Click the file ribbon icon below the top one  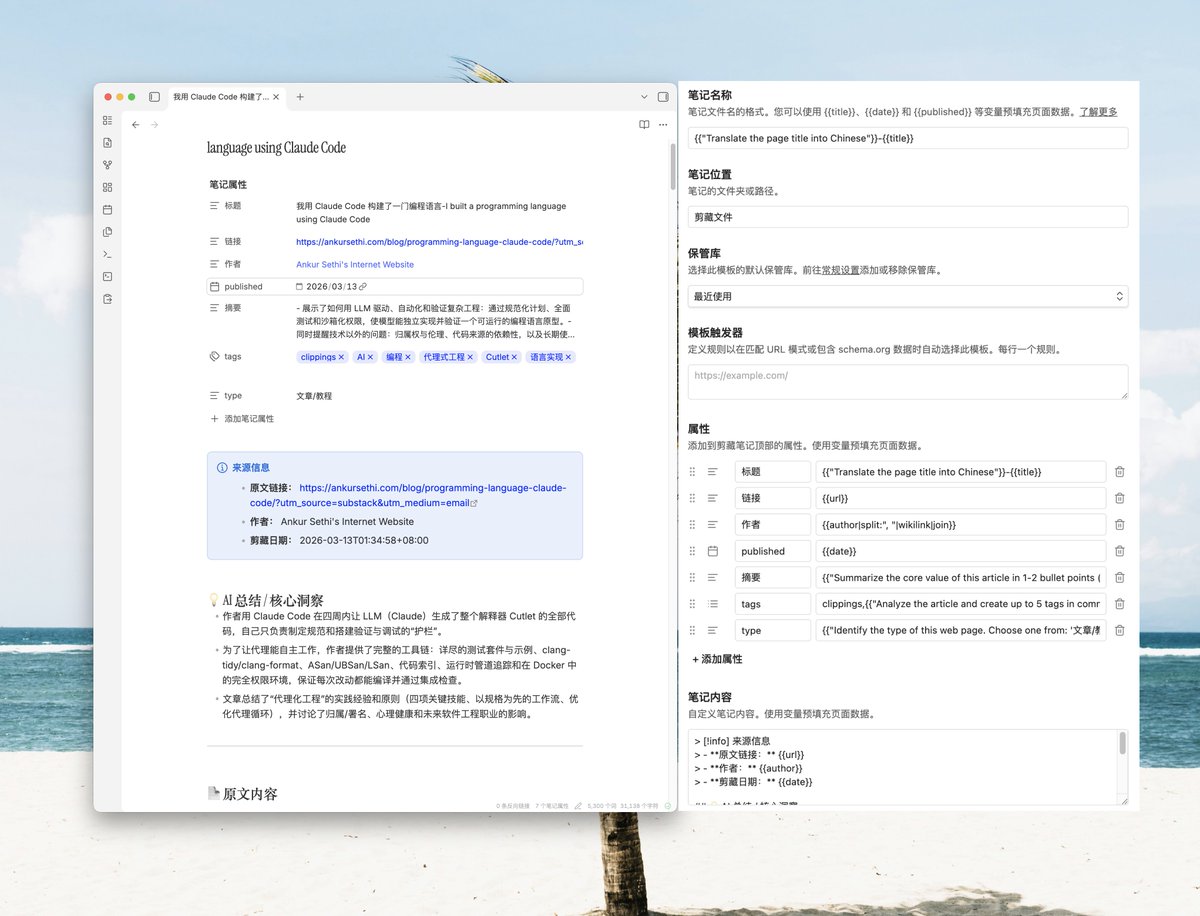point(107,143)
